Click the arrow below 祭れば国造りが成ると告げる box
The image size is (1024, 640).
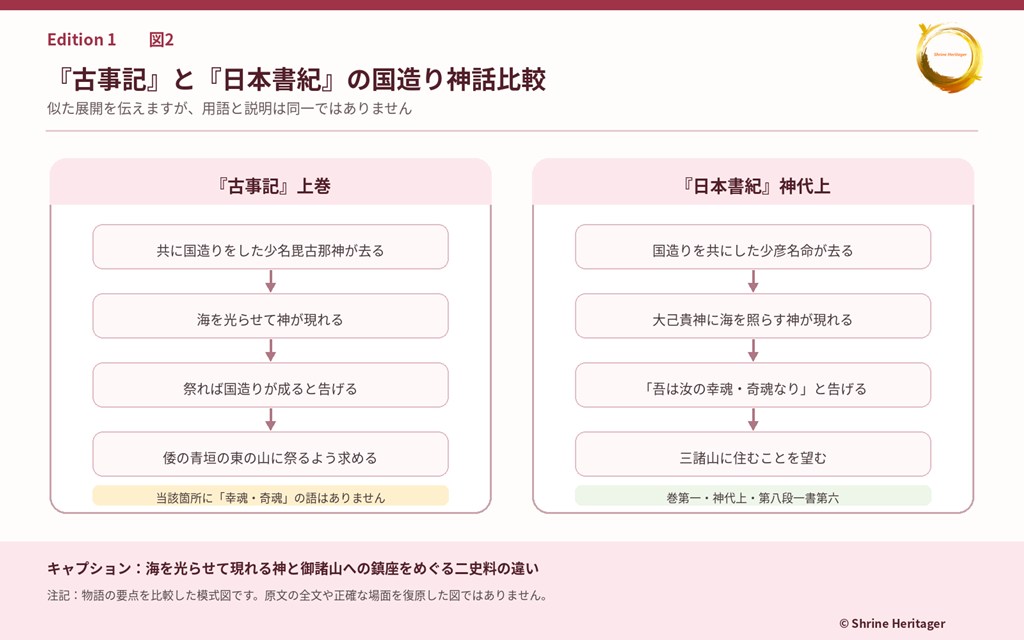(270, 420)
